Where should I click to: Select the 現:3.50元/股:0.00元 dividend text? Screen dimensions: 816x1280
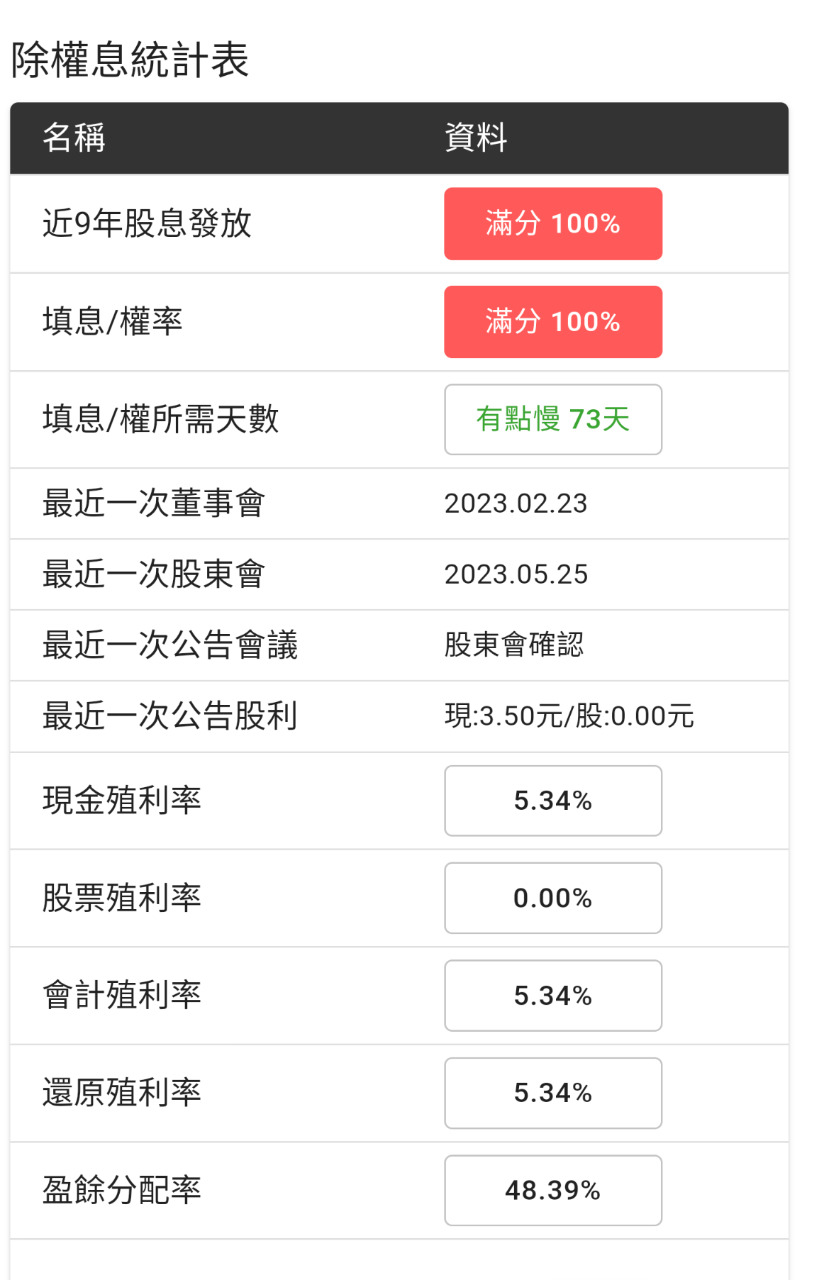coord(569,716)
